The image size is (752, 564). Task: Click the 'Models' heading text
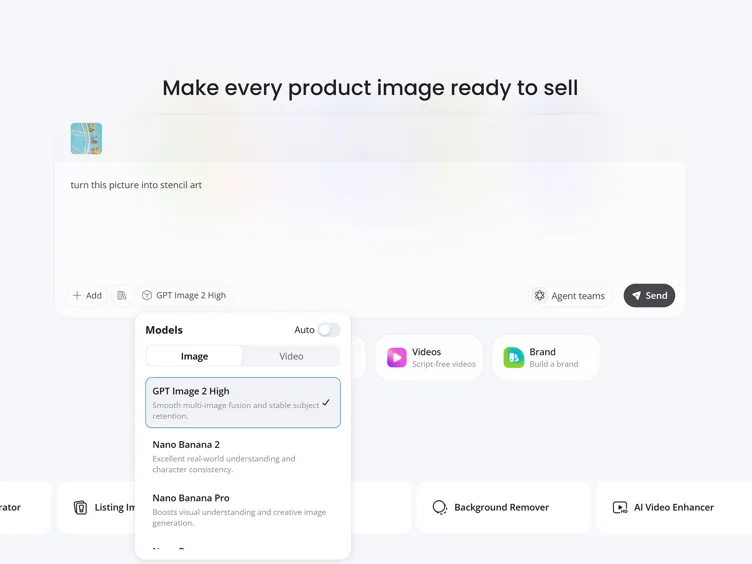point(164,330)
